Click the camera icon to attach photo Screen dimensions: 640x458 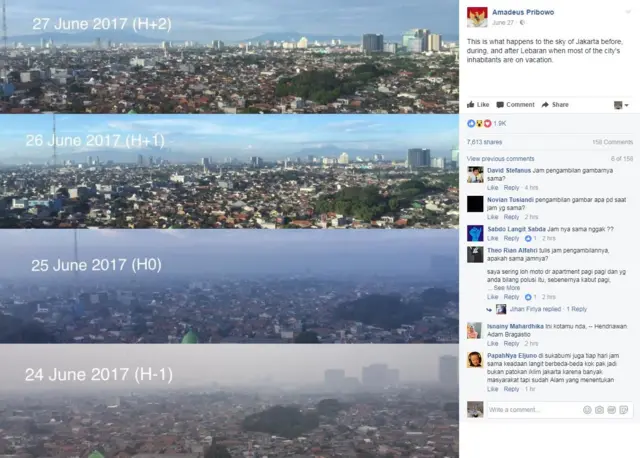(x=599, y=410)
